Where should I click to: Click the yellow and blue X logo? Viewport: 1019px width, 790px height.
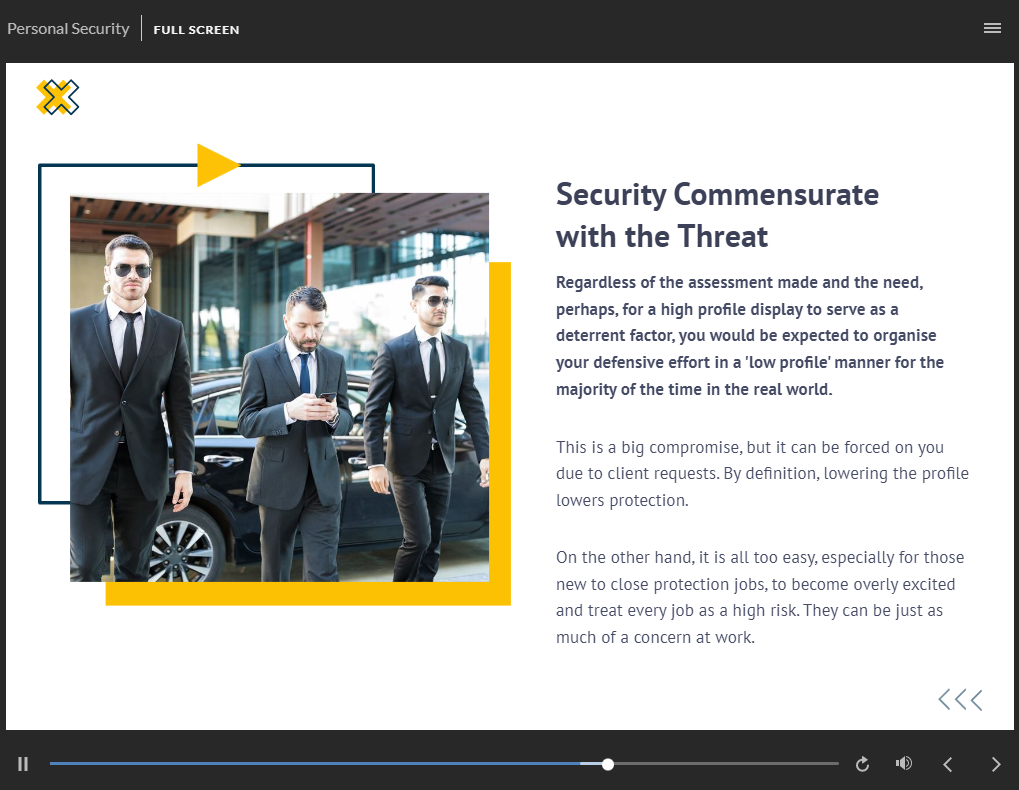(x=57, y=97)
